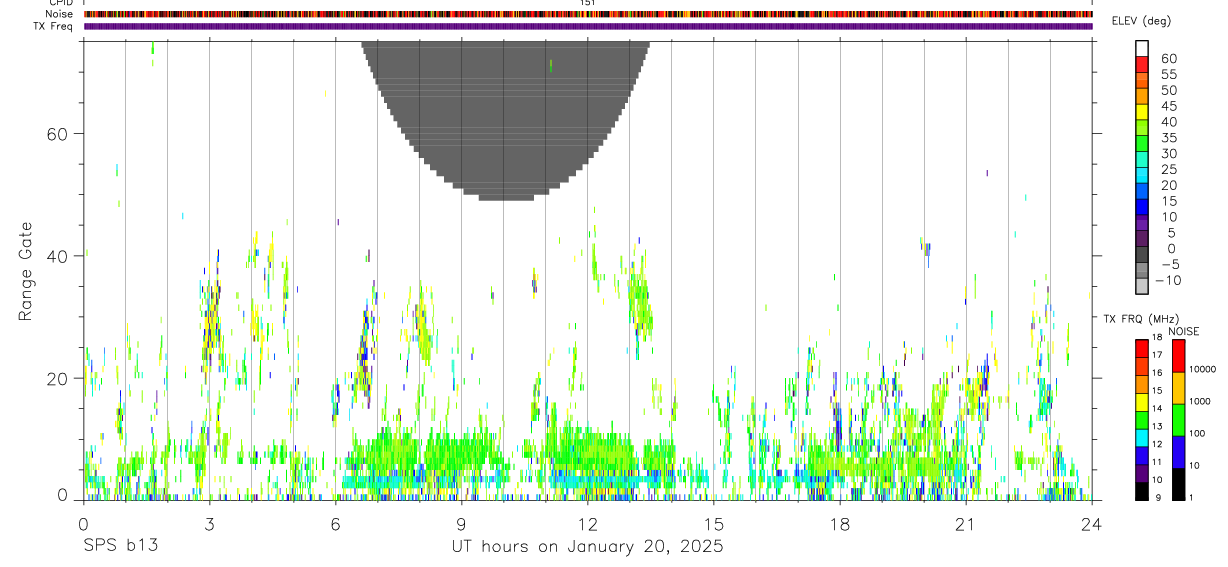This screenshot has height=567, width=1228.
Task: Click the purple TX Freq strip bar
Action: tap(587, 26)
